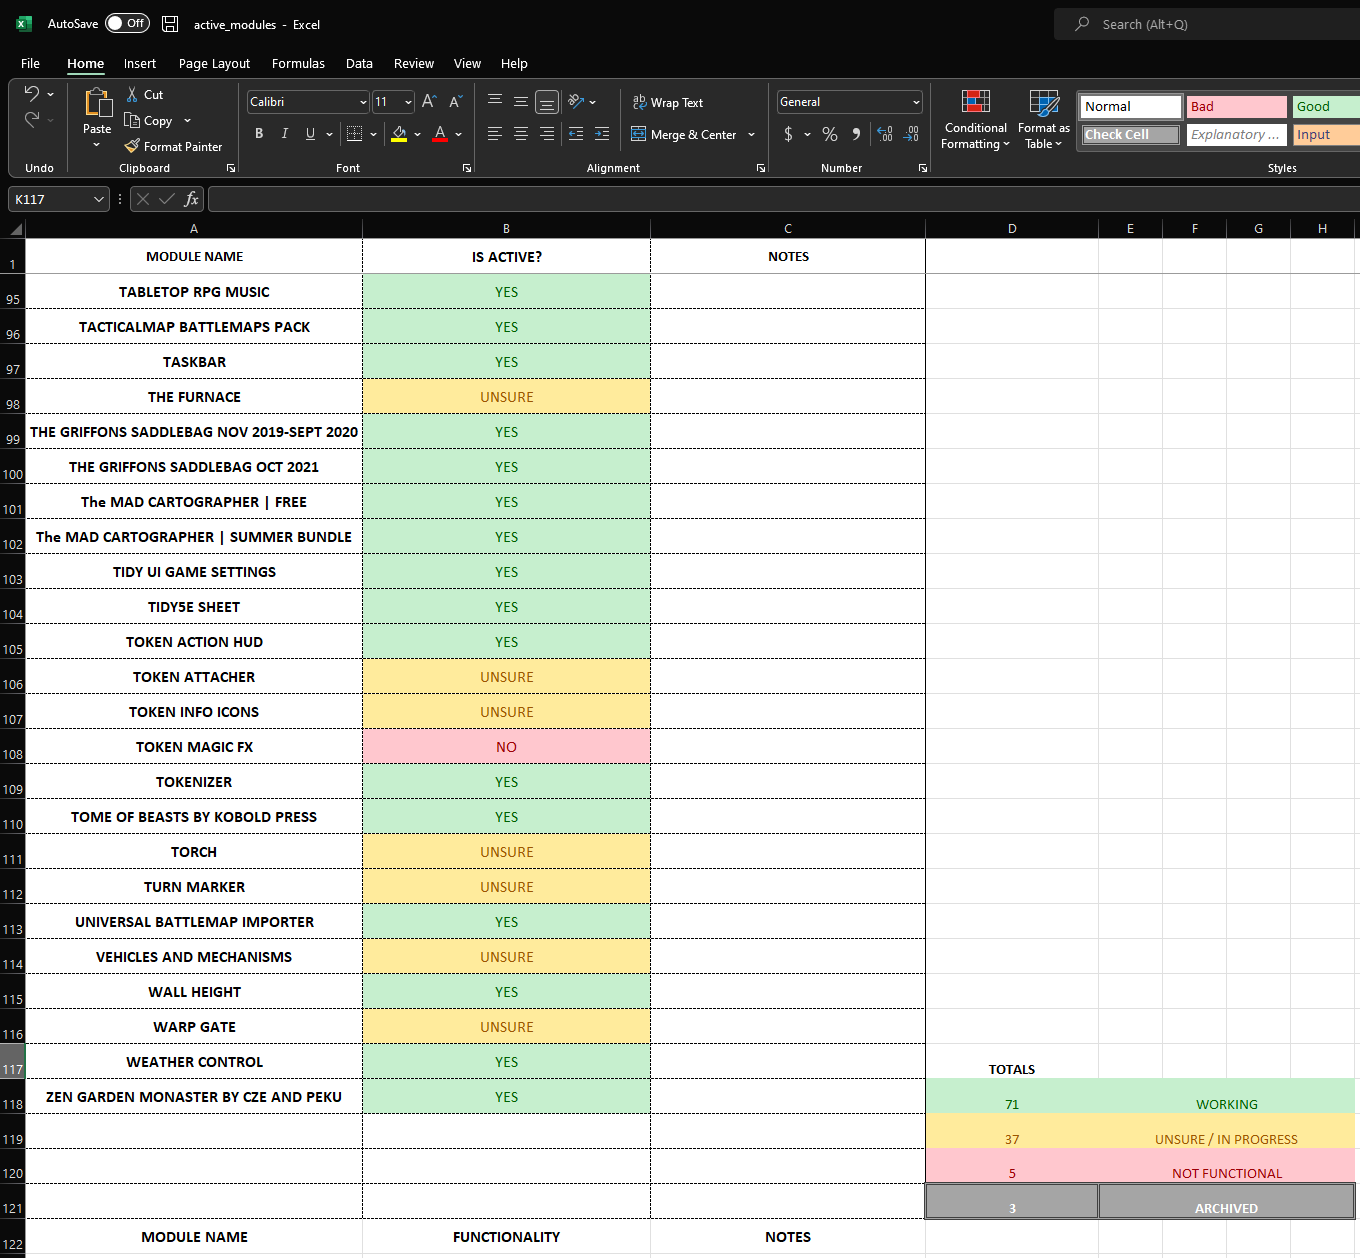The height and width of the screenshot is (1258, 1360).
Task: Open the File menu
Action: click(31, 63)
